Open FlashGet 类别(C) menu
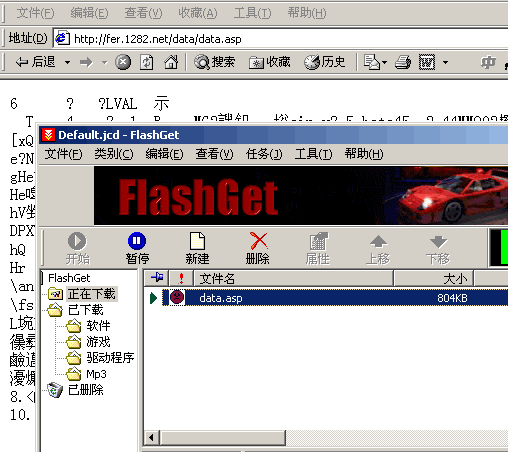508x452 pixels. click(114, 154)
